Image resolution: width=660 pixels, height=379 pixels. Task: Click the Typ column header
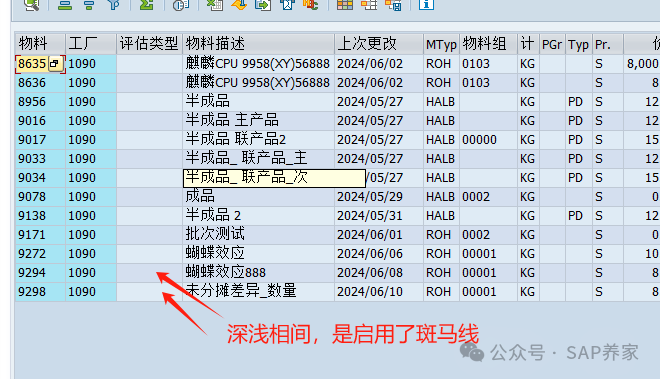(x=579, y=44)
